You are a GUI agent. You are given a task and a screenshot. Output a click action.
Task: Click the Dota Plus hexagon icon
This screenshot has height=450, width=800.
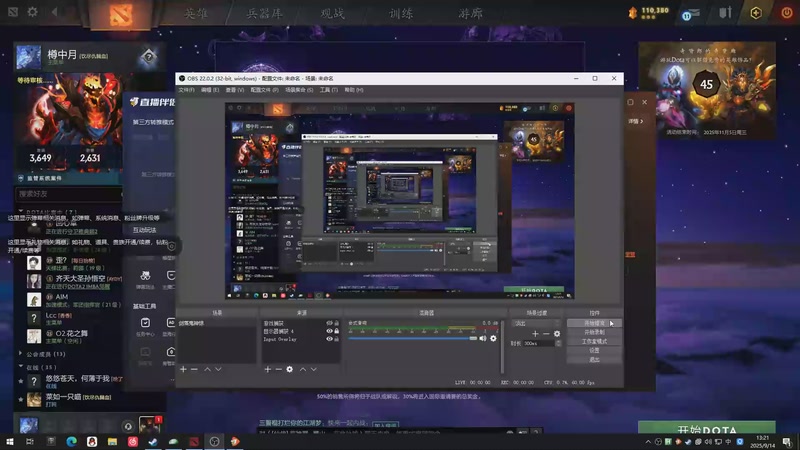(x=756, y=13)
